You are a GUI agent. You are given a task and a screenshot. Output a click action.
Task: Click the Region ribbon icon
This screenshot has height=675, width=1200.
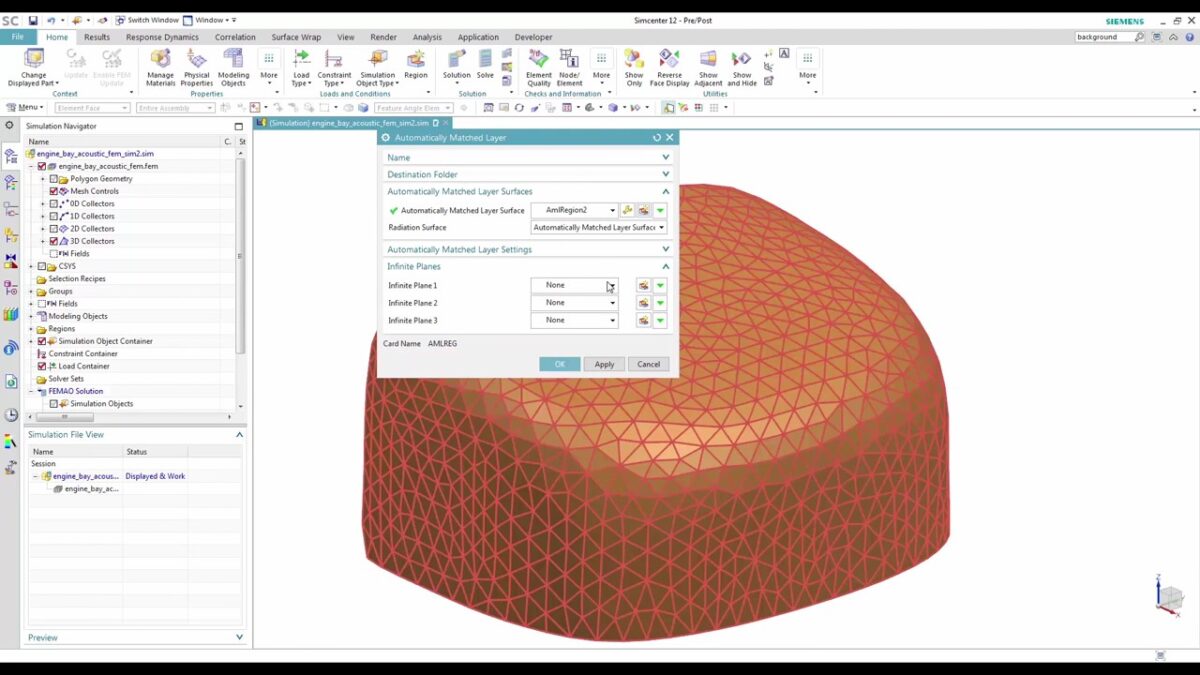tap(416, 59)
